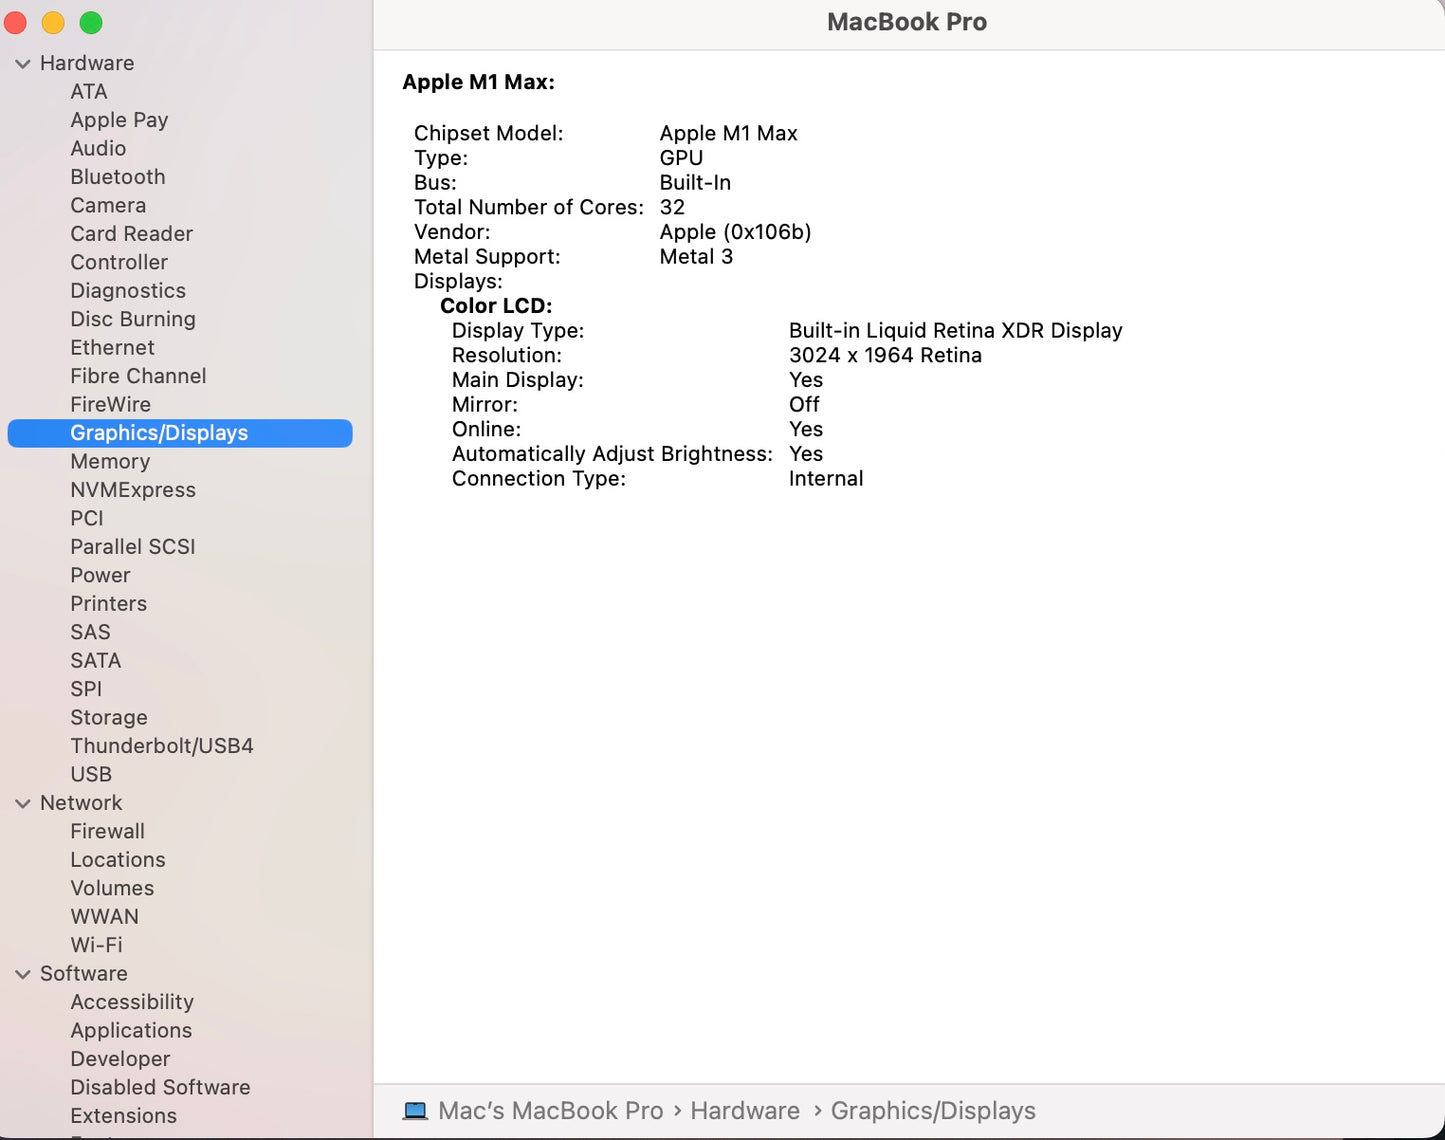Select PCI in the sidebar

click(87, 519)
